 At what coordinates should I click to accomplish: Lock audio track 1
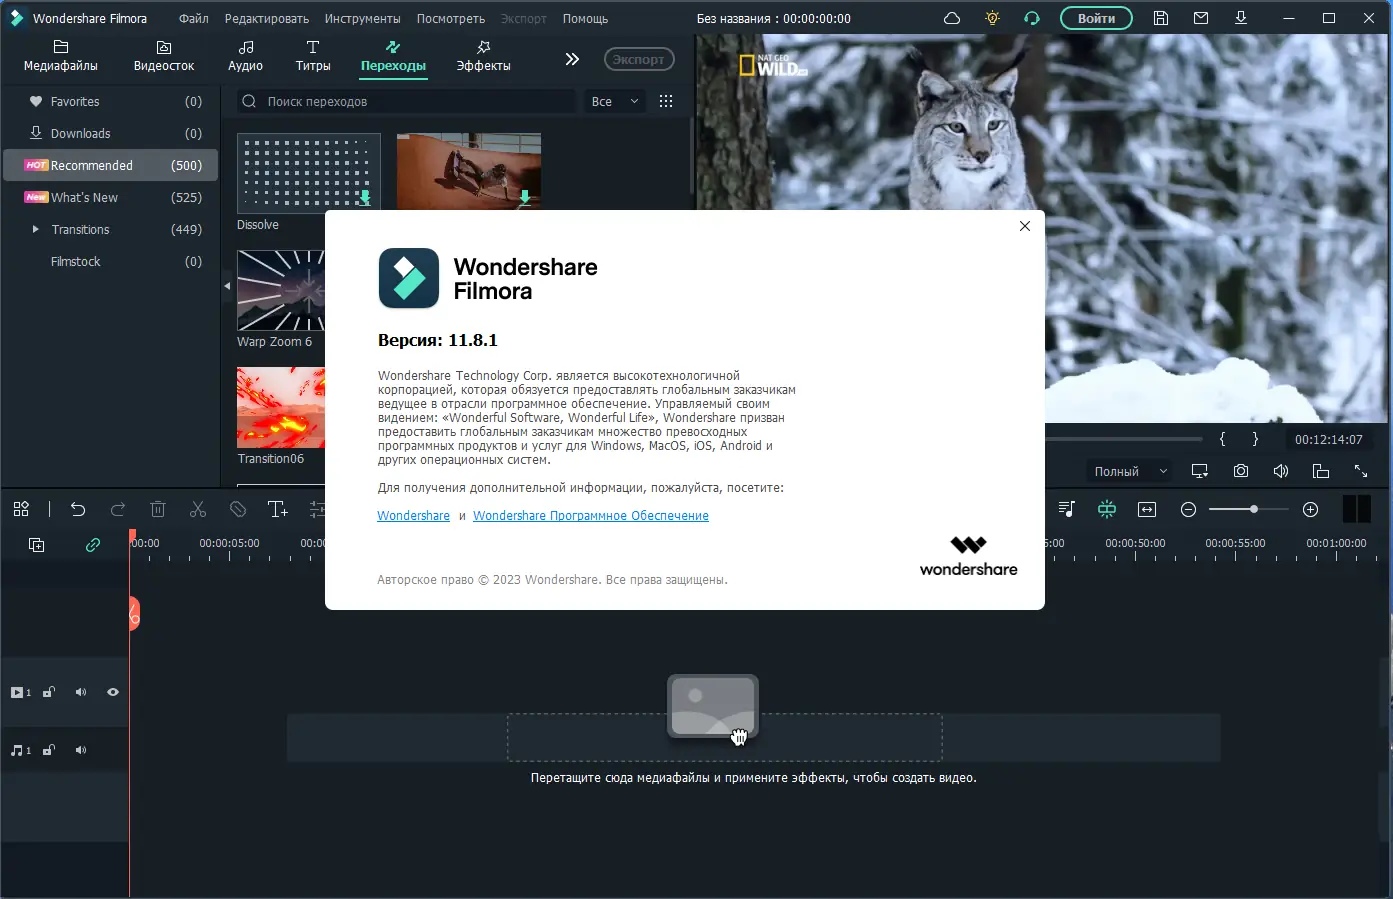pyautogui.click(x=48, y=750)
